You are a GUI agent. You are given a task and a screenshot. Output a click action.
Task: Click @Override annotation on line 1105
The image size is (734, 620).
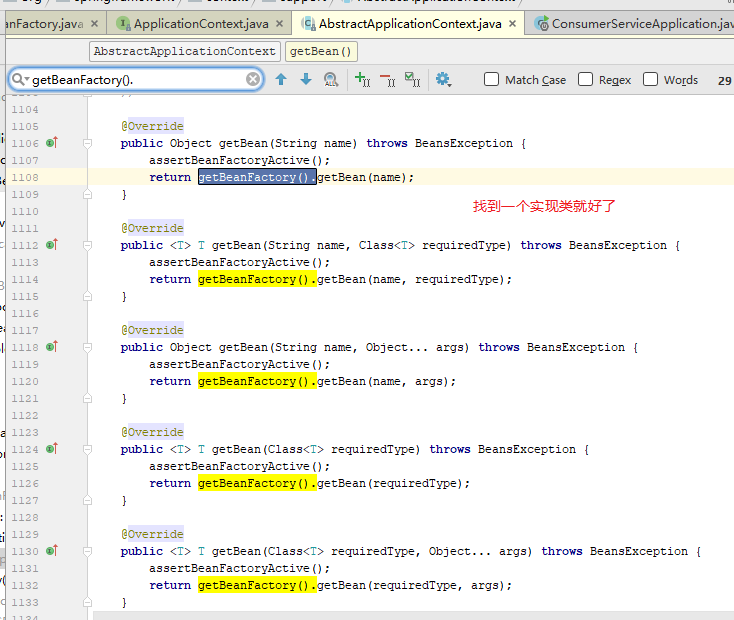pos(153,126)
